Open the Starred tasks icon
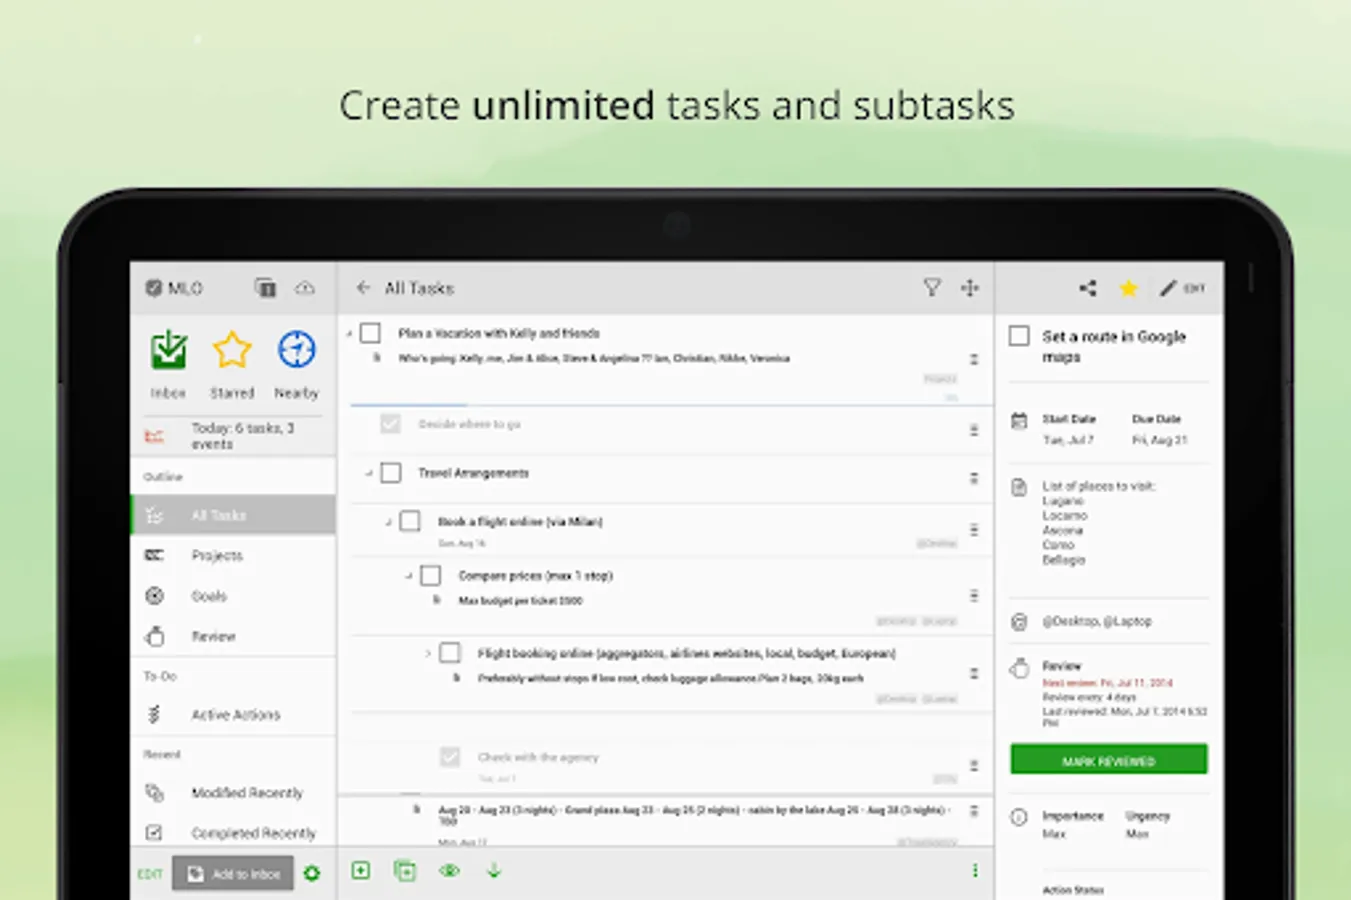 click(x=232, y=351)
